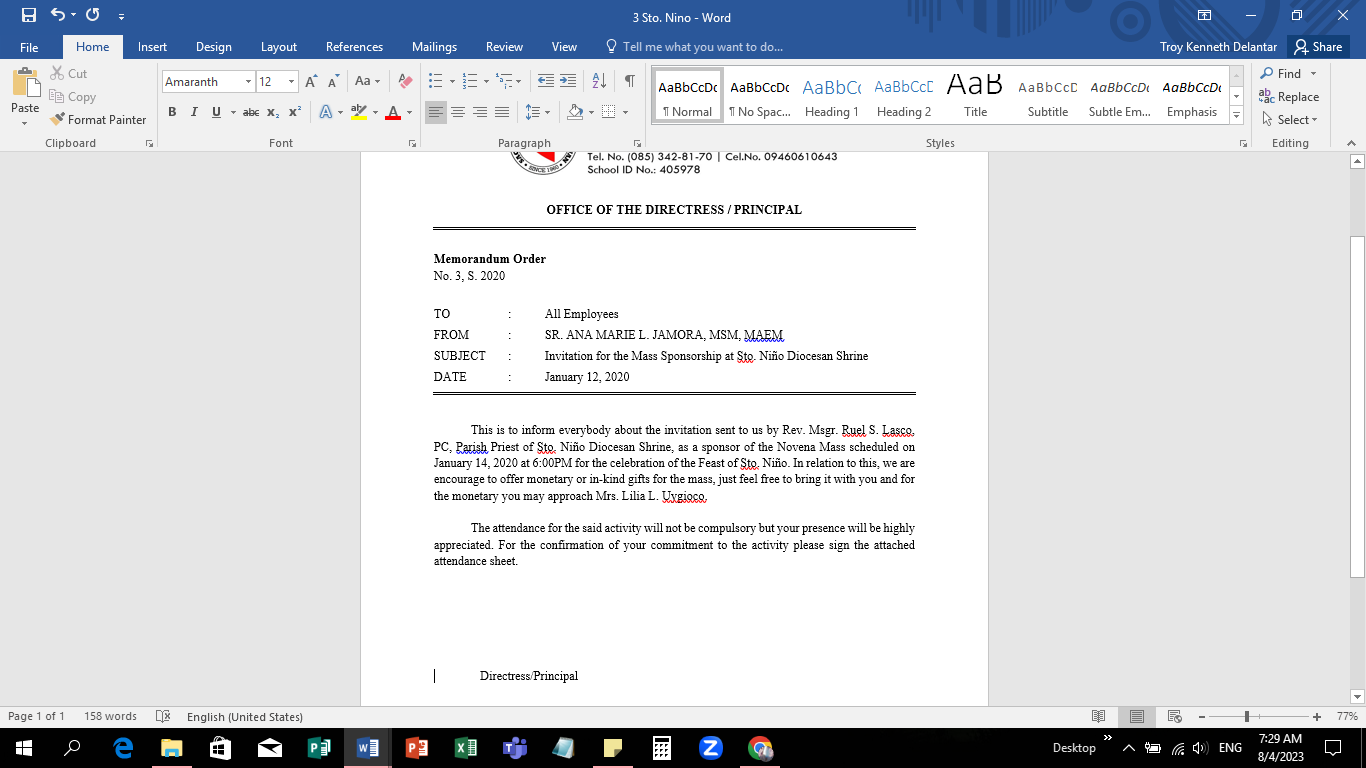Toggle superscript formatting
The width and height of the screenshot is (1366, 768).
coord(295,112)
